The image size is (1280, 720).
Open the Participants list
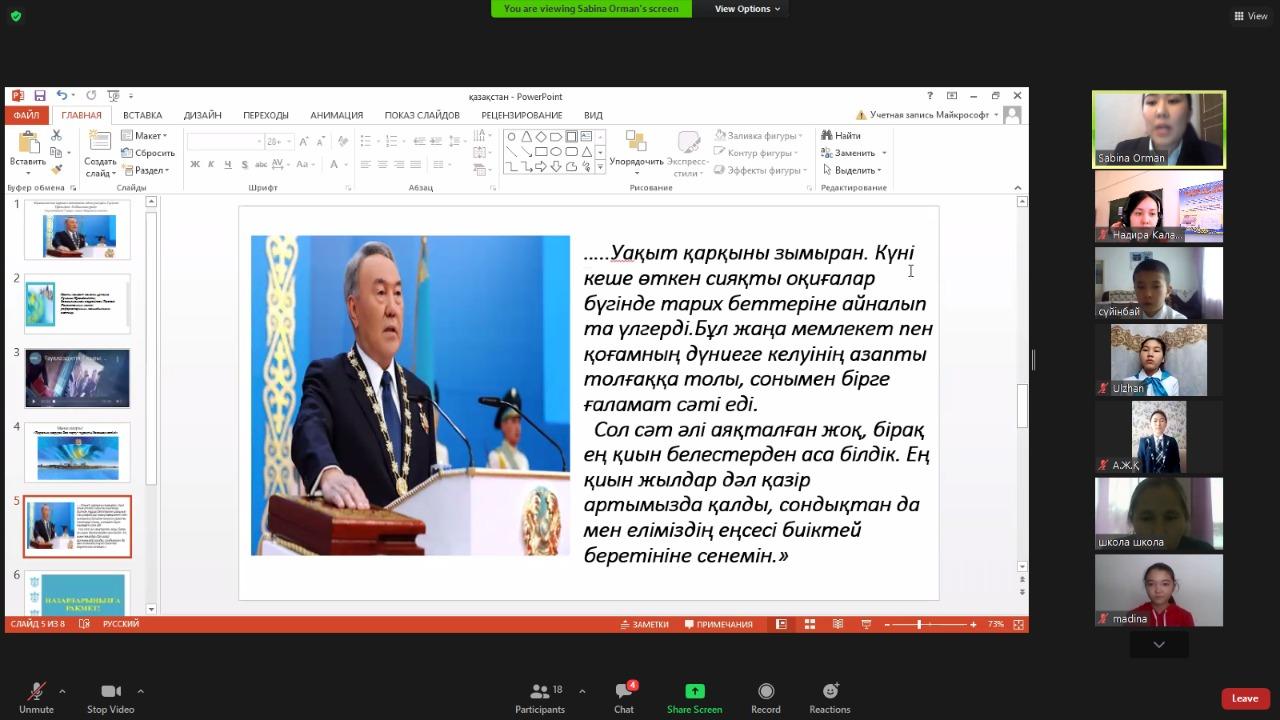coord(540,691)
